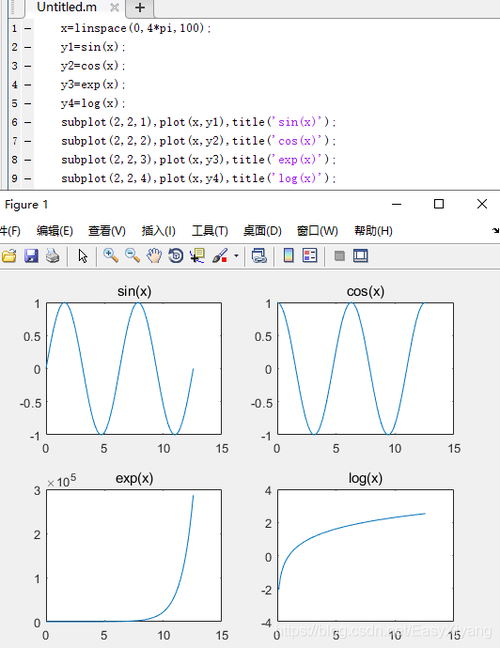Activate the Zoom In magnifier
The width and height of the screenshot is (500, 648).
point(111,256)
